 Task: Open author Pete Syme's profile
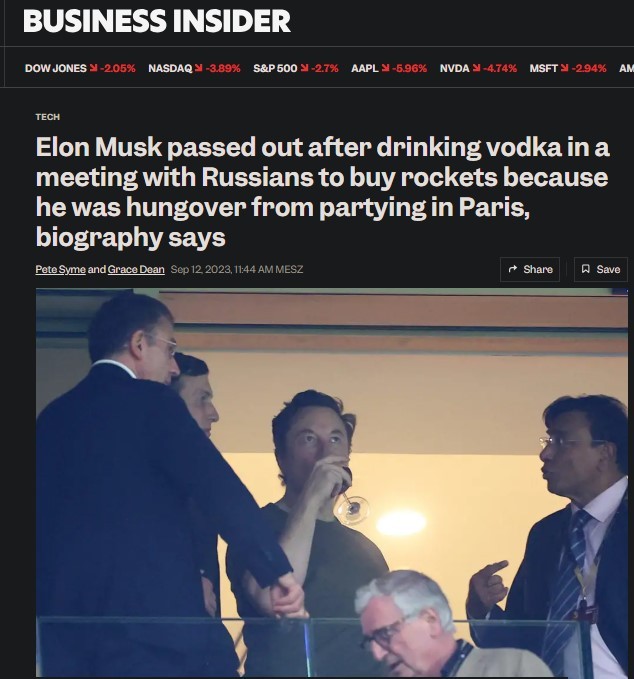pyautogui.click(x=61, y=269)
